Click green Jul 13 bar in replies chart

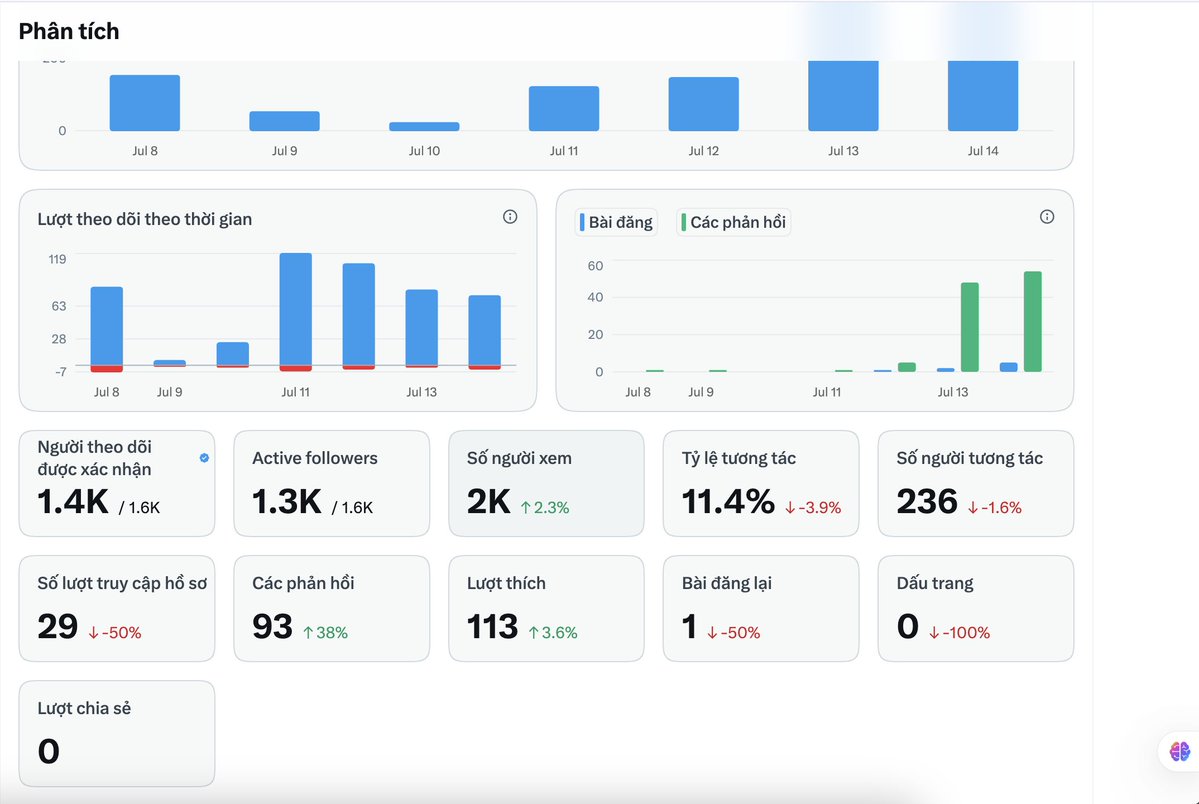pos(970,327)
